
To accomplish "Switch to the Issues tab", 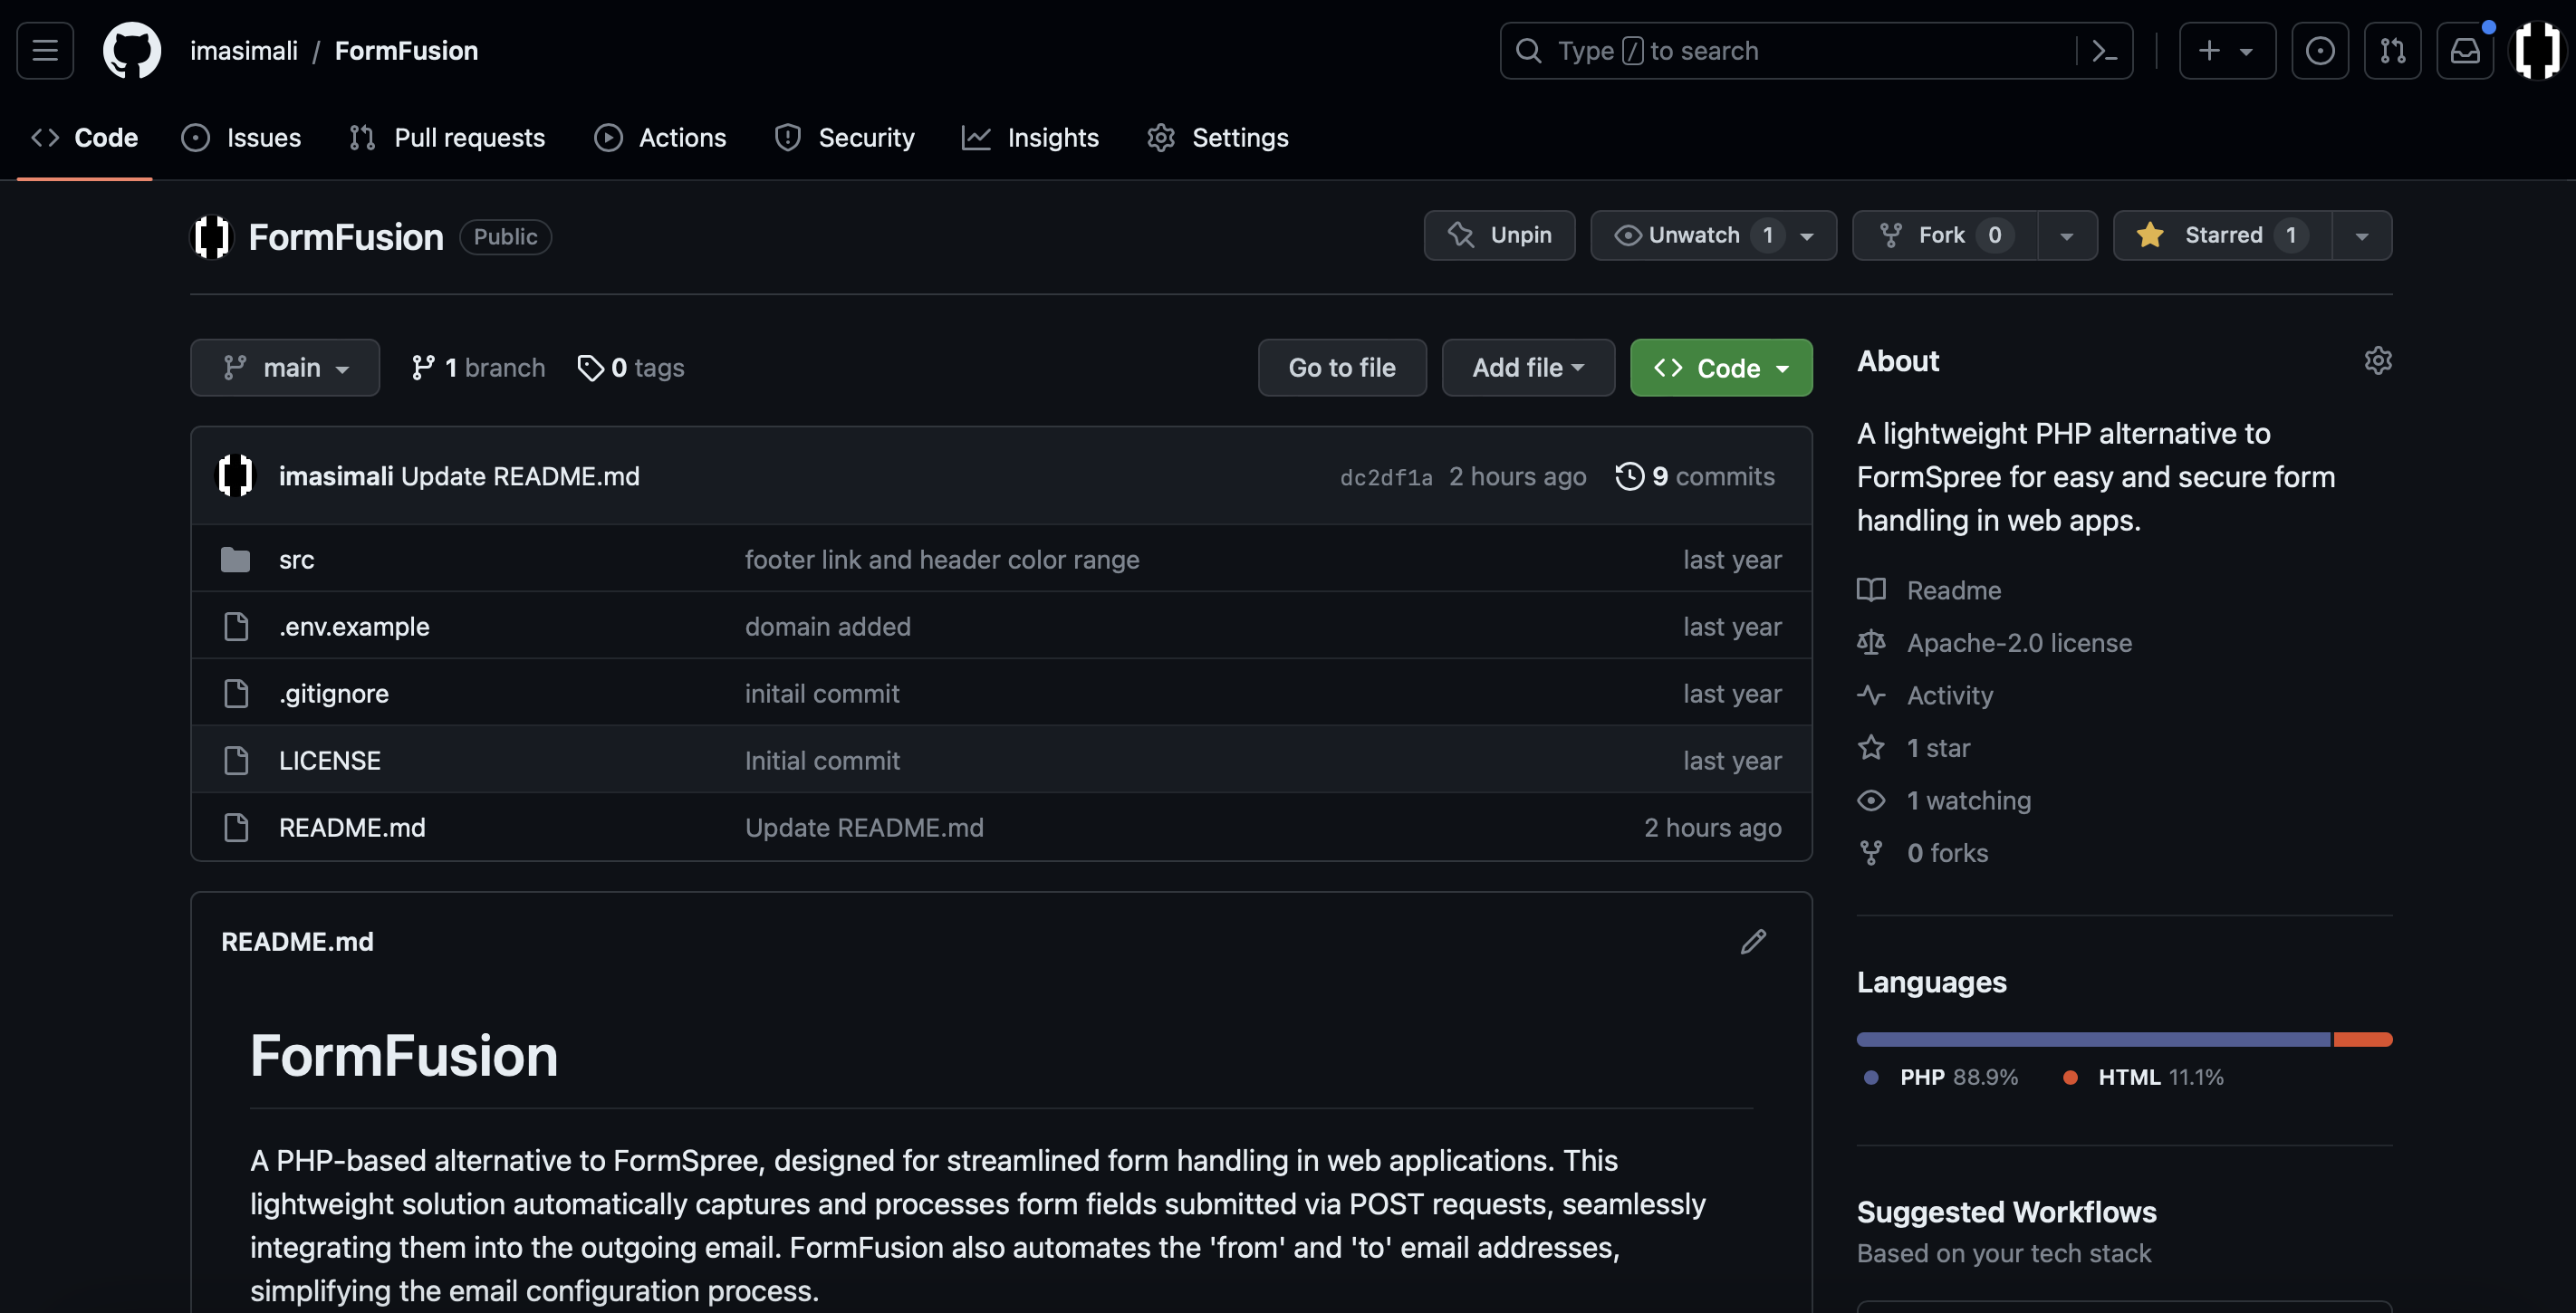I will click(x=241, y=137).
